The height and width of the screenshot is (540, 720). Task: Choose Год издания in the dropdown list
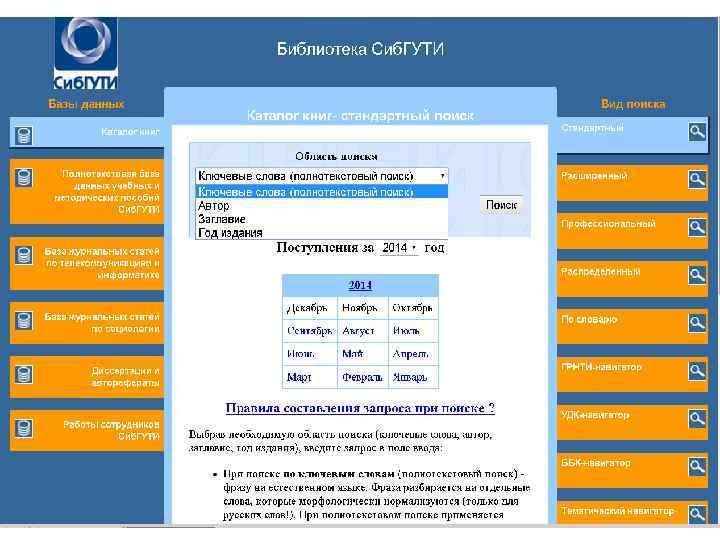pos(321,232)
